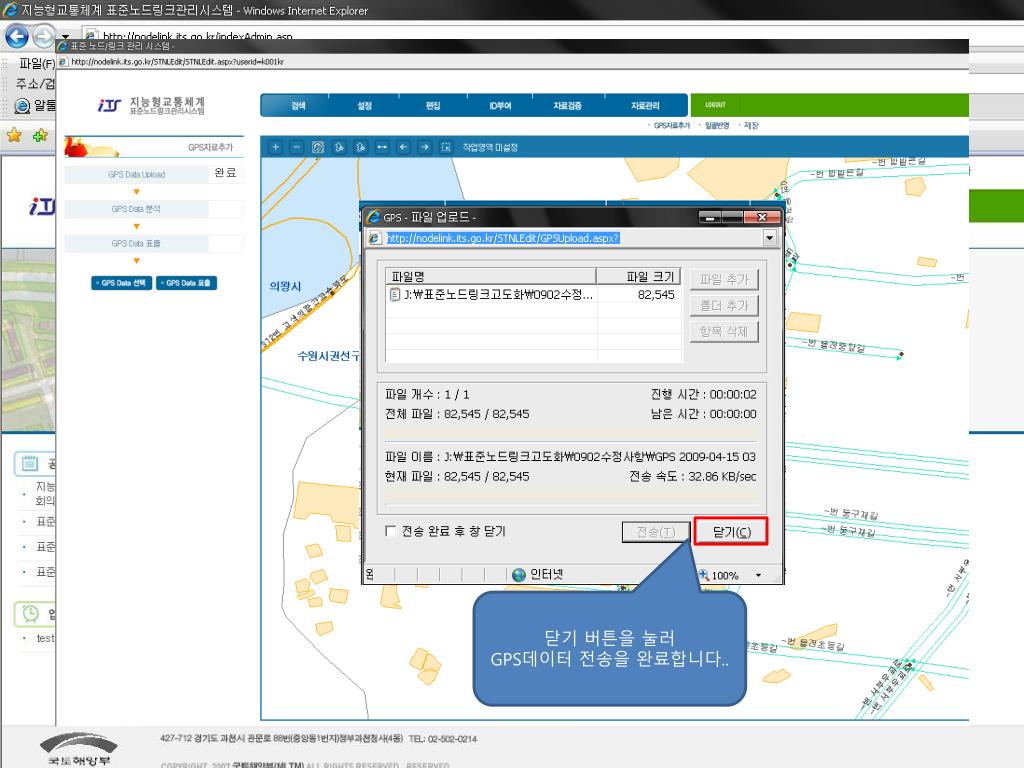This screenshot has width=1024, height=768.
Task: Click the 항목 삭제 button
Action: pyautogui.click(x=724, y=332)
